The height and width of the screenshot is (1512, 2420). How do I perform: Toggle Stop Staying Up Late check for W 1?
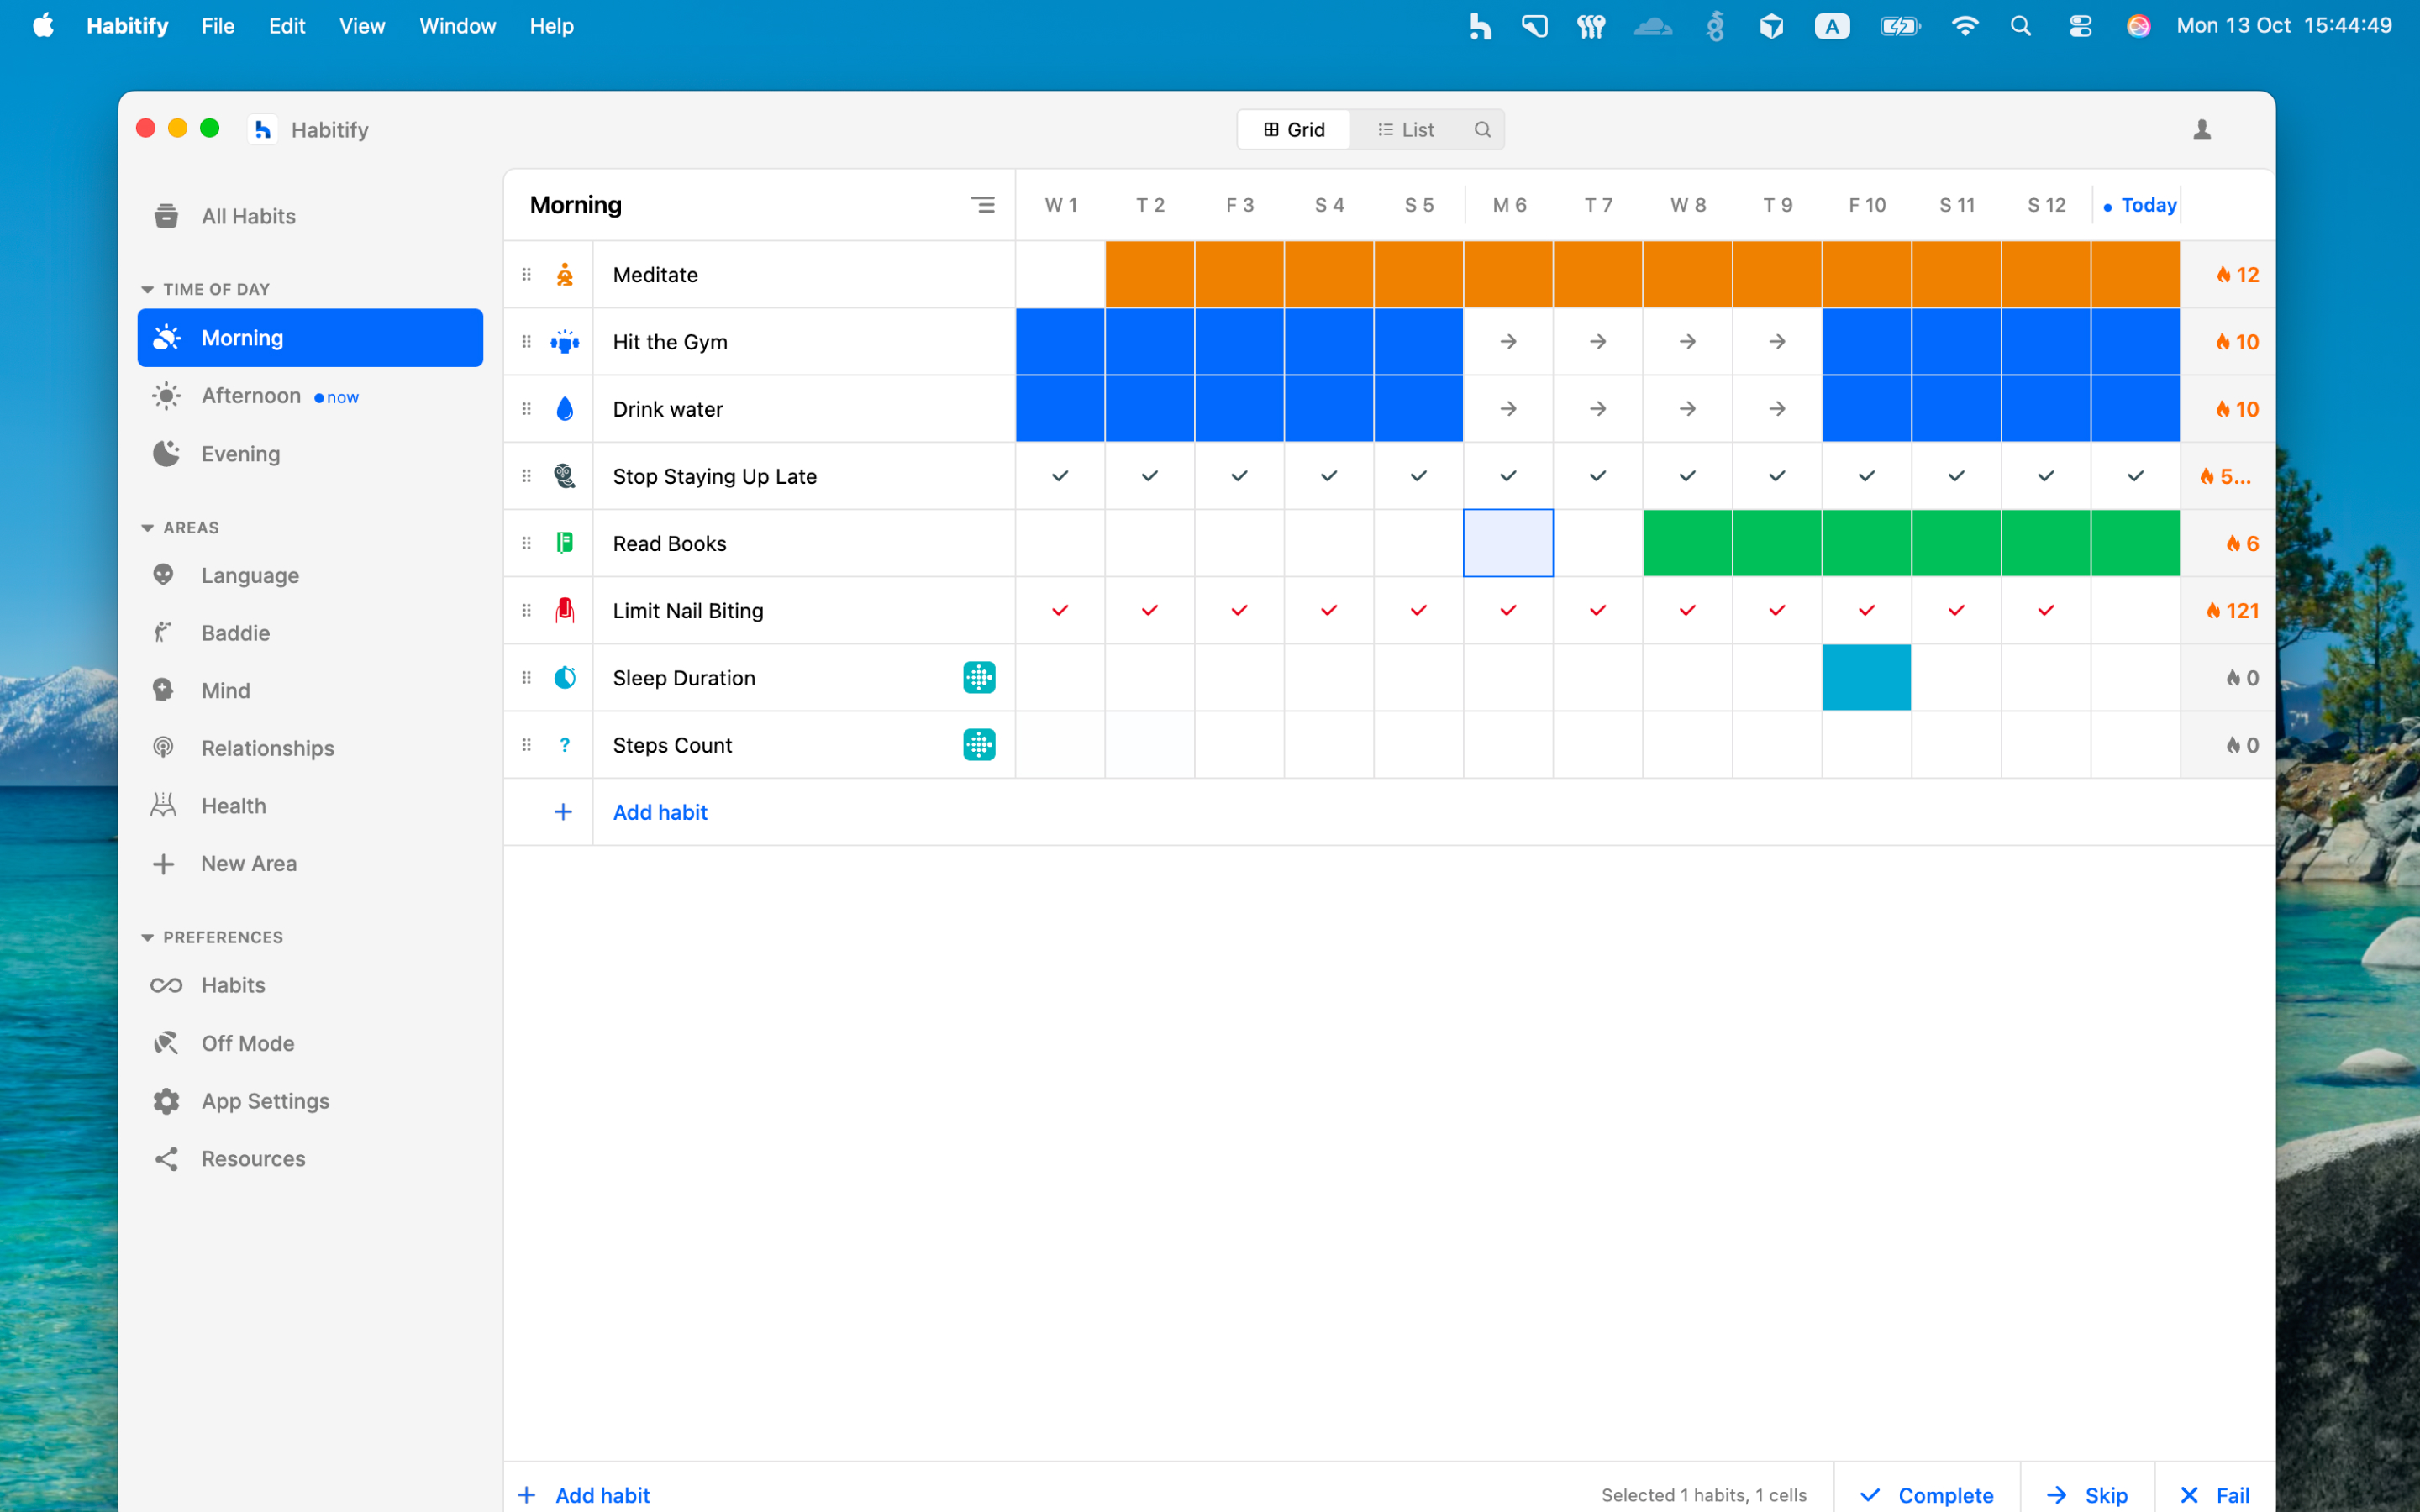pos(1060,476)
